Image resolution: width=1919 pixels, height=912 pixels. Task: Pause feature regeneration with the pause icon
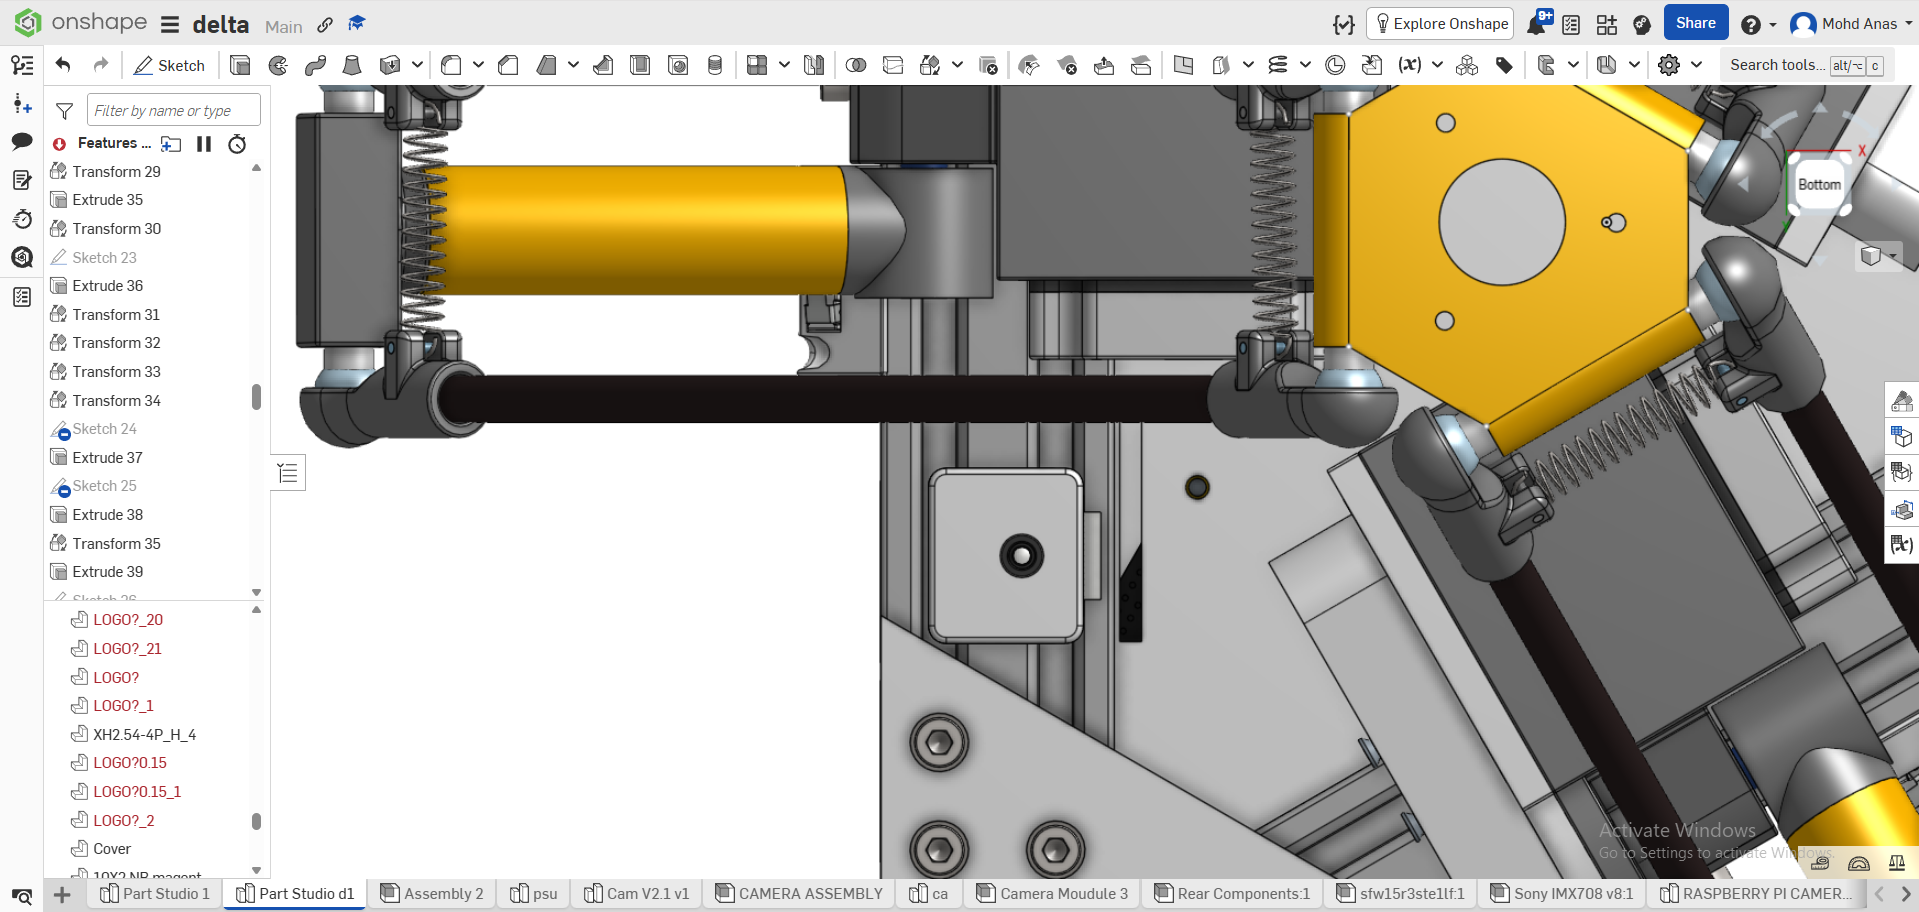[x=204, y=144]
